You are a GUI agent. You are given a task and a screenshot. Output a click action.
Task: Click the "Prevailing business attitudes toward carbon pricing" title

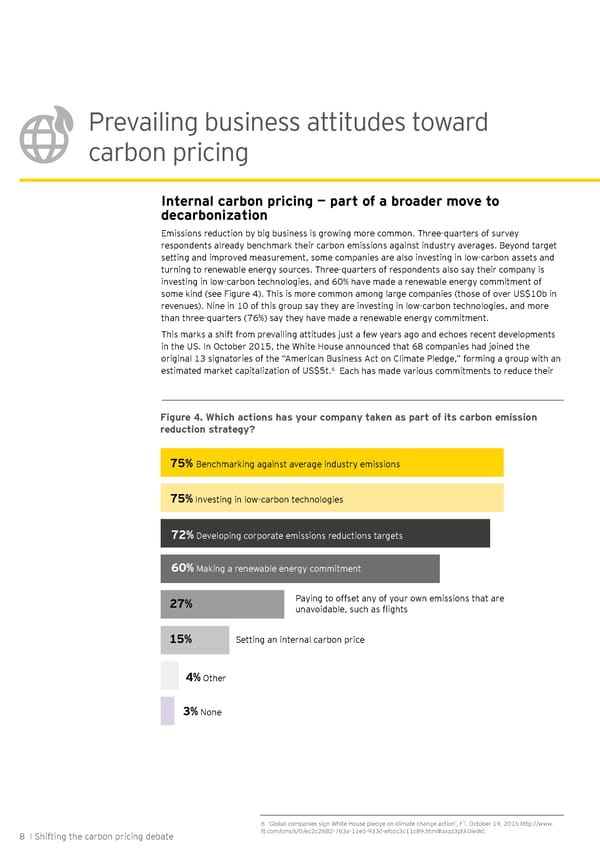click(x=288, y=138)
